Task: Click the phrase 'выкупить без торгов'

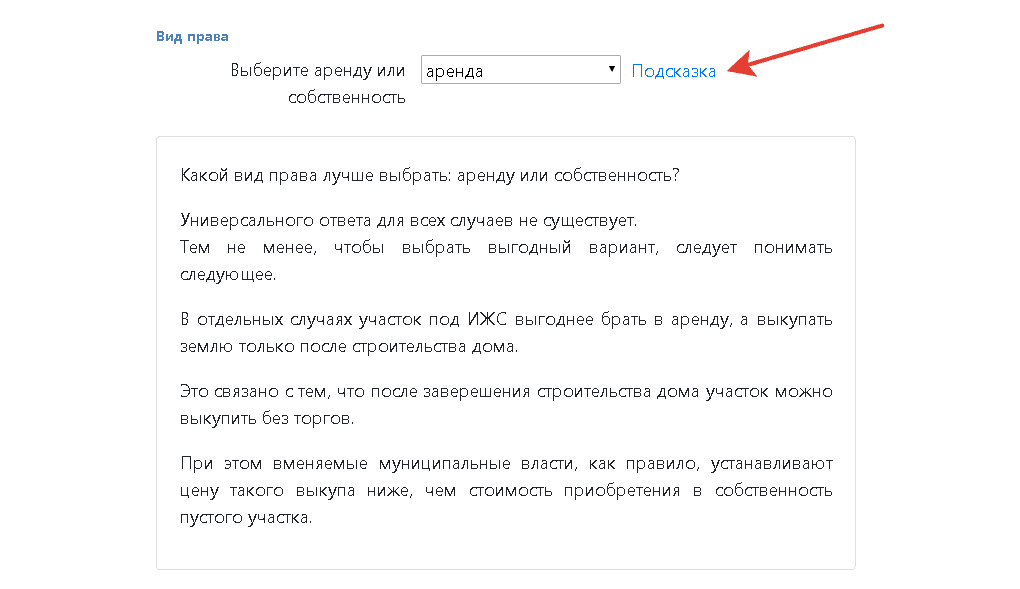Action: 266,418
